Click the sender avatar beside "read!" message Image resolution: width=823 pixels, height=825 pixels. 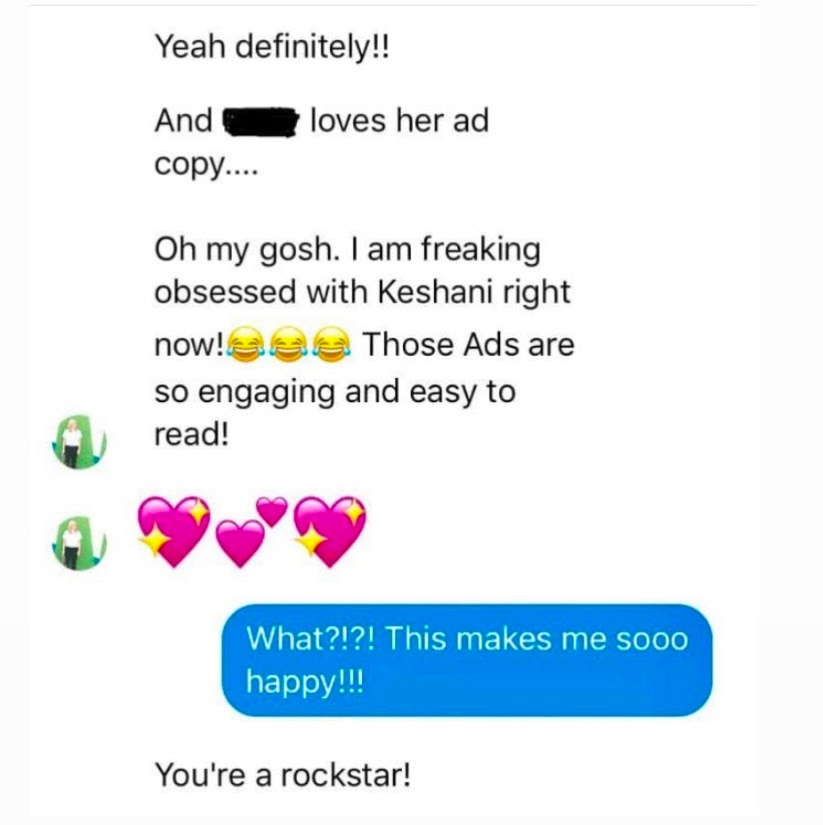[x=79, y=441]
